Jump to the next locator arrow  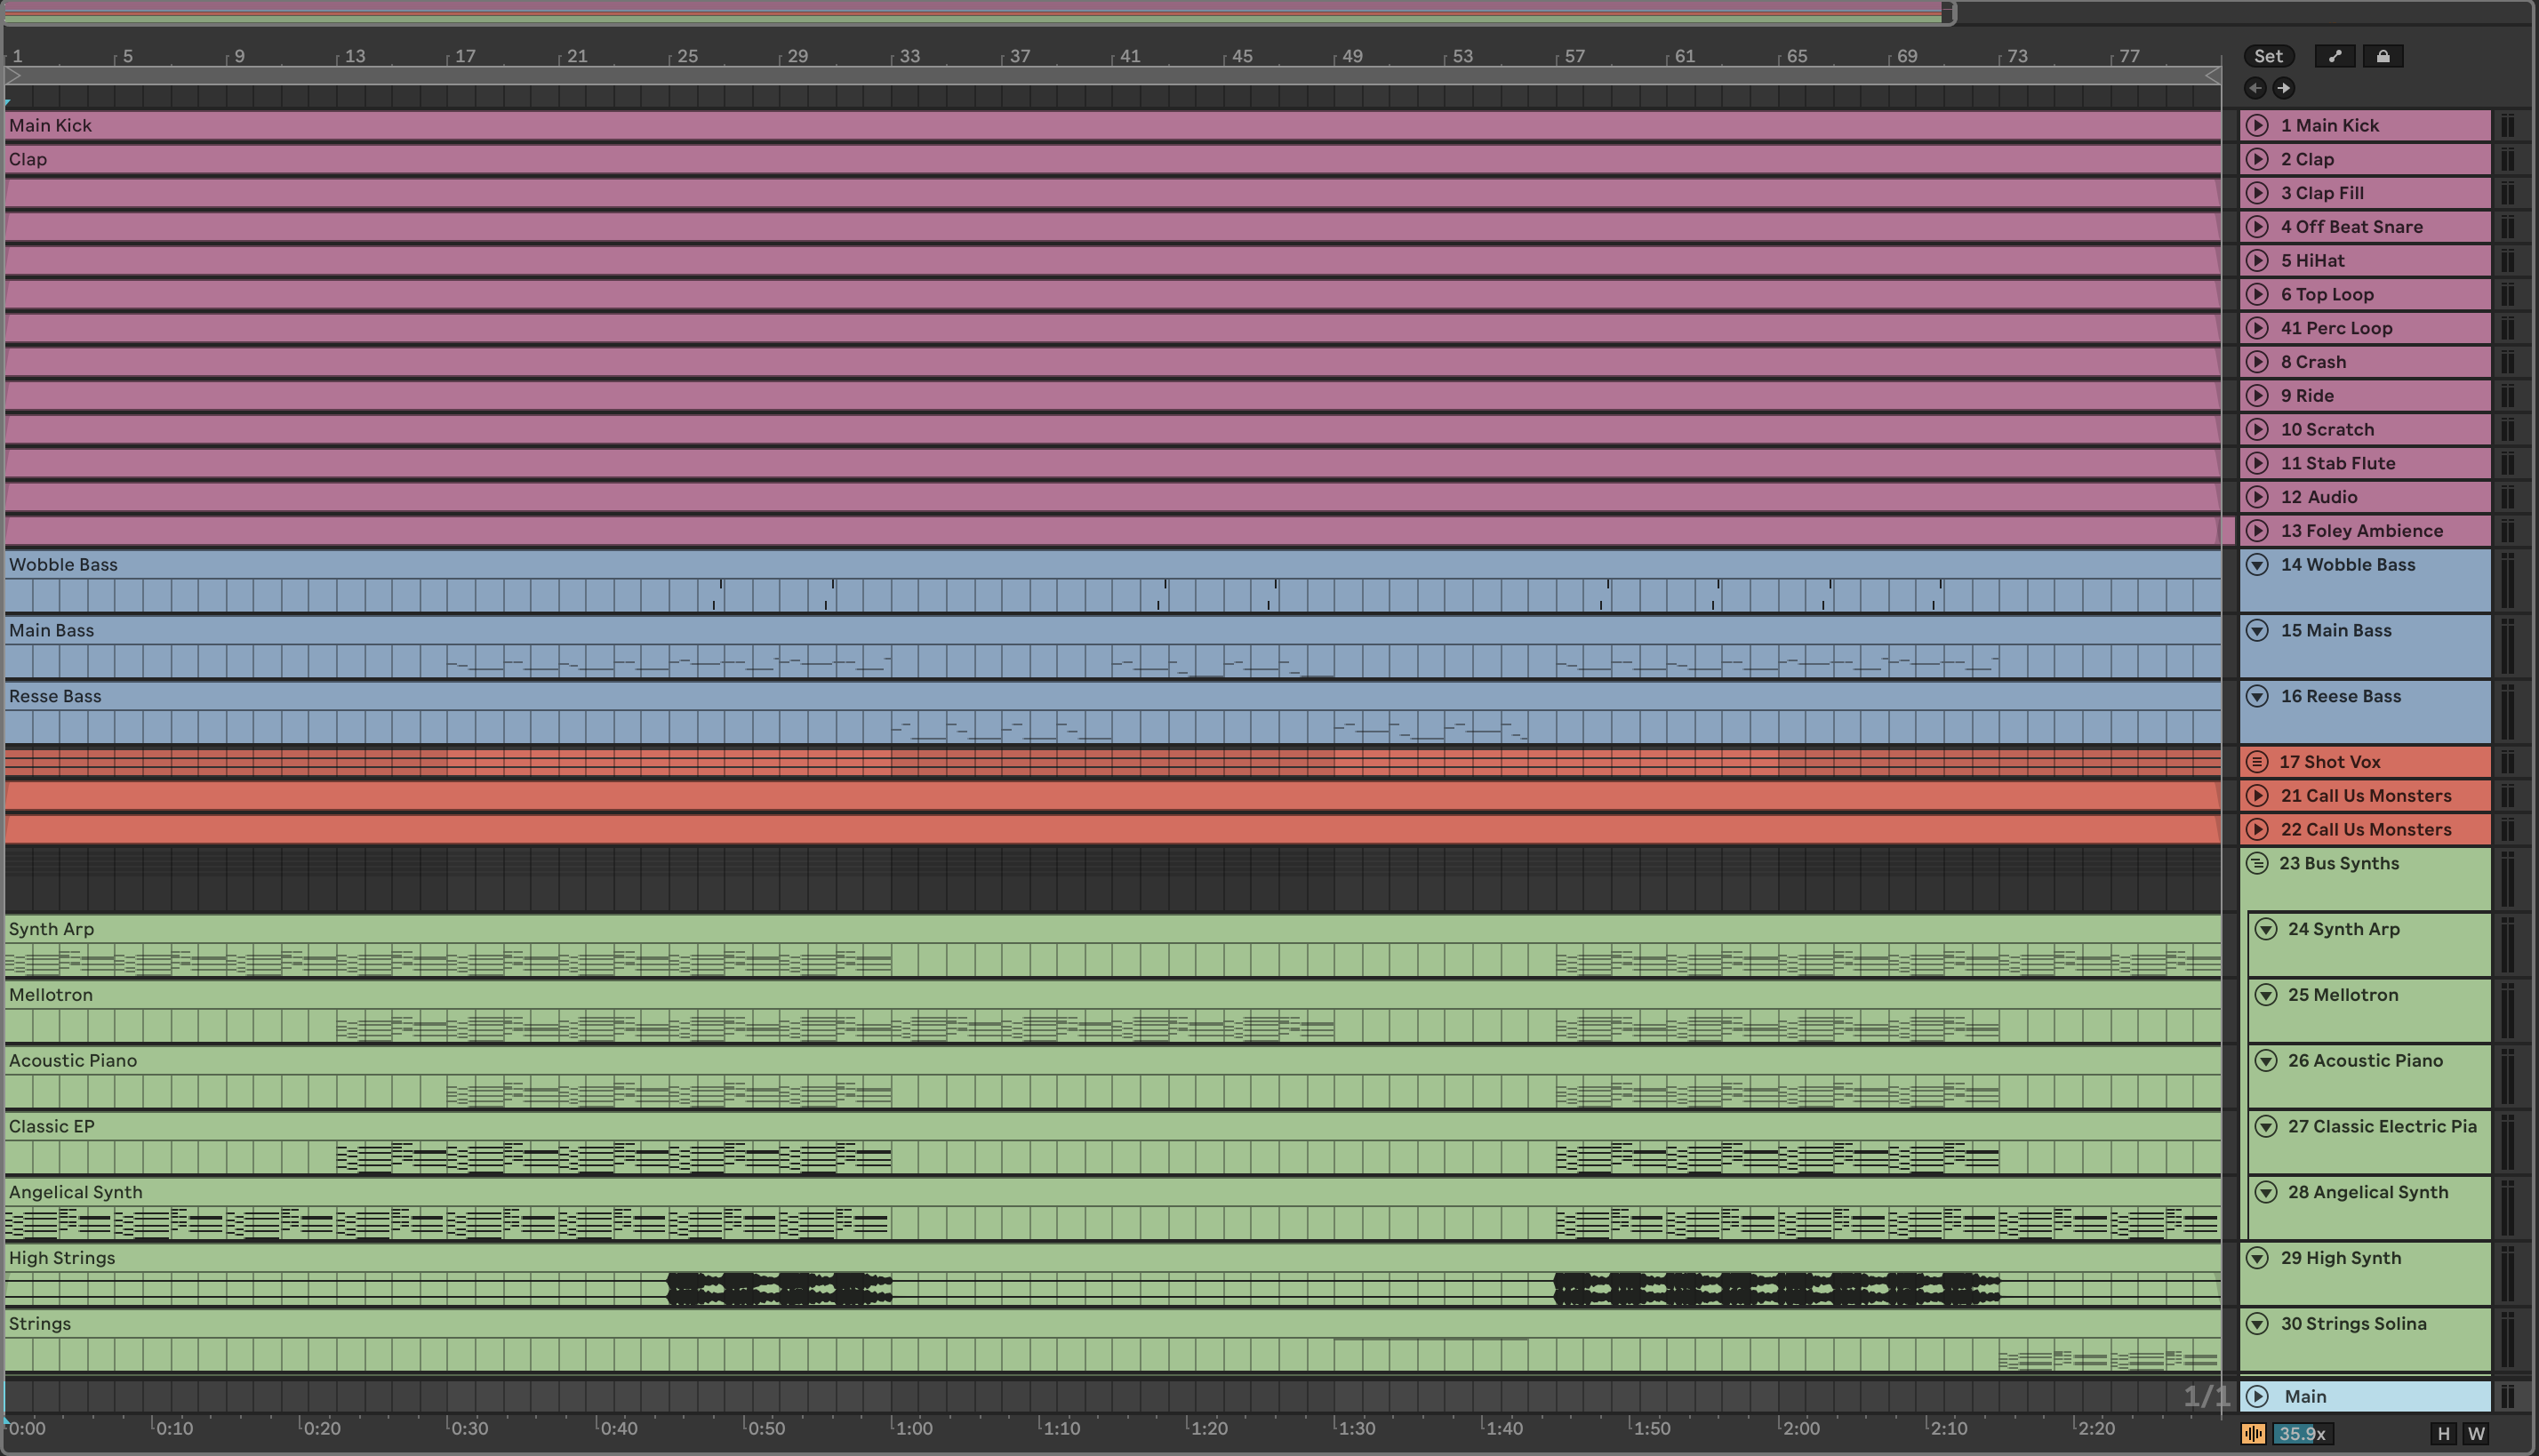2283,88
